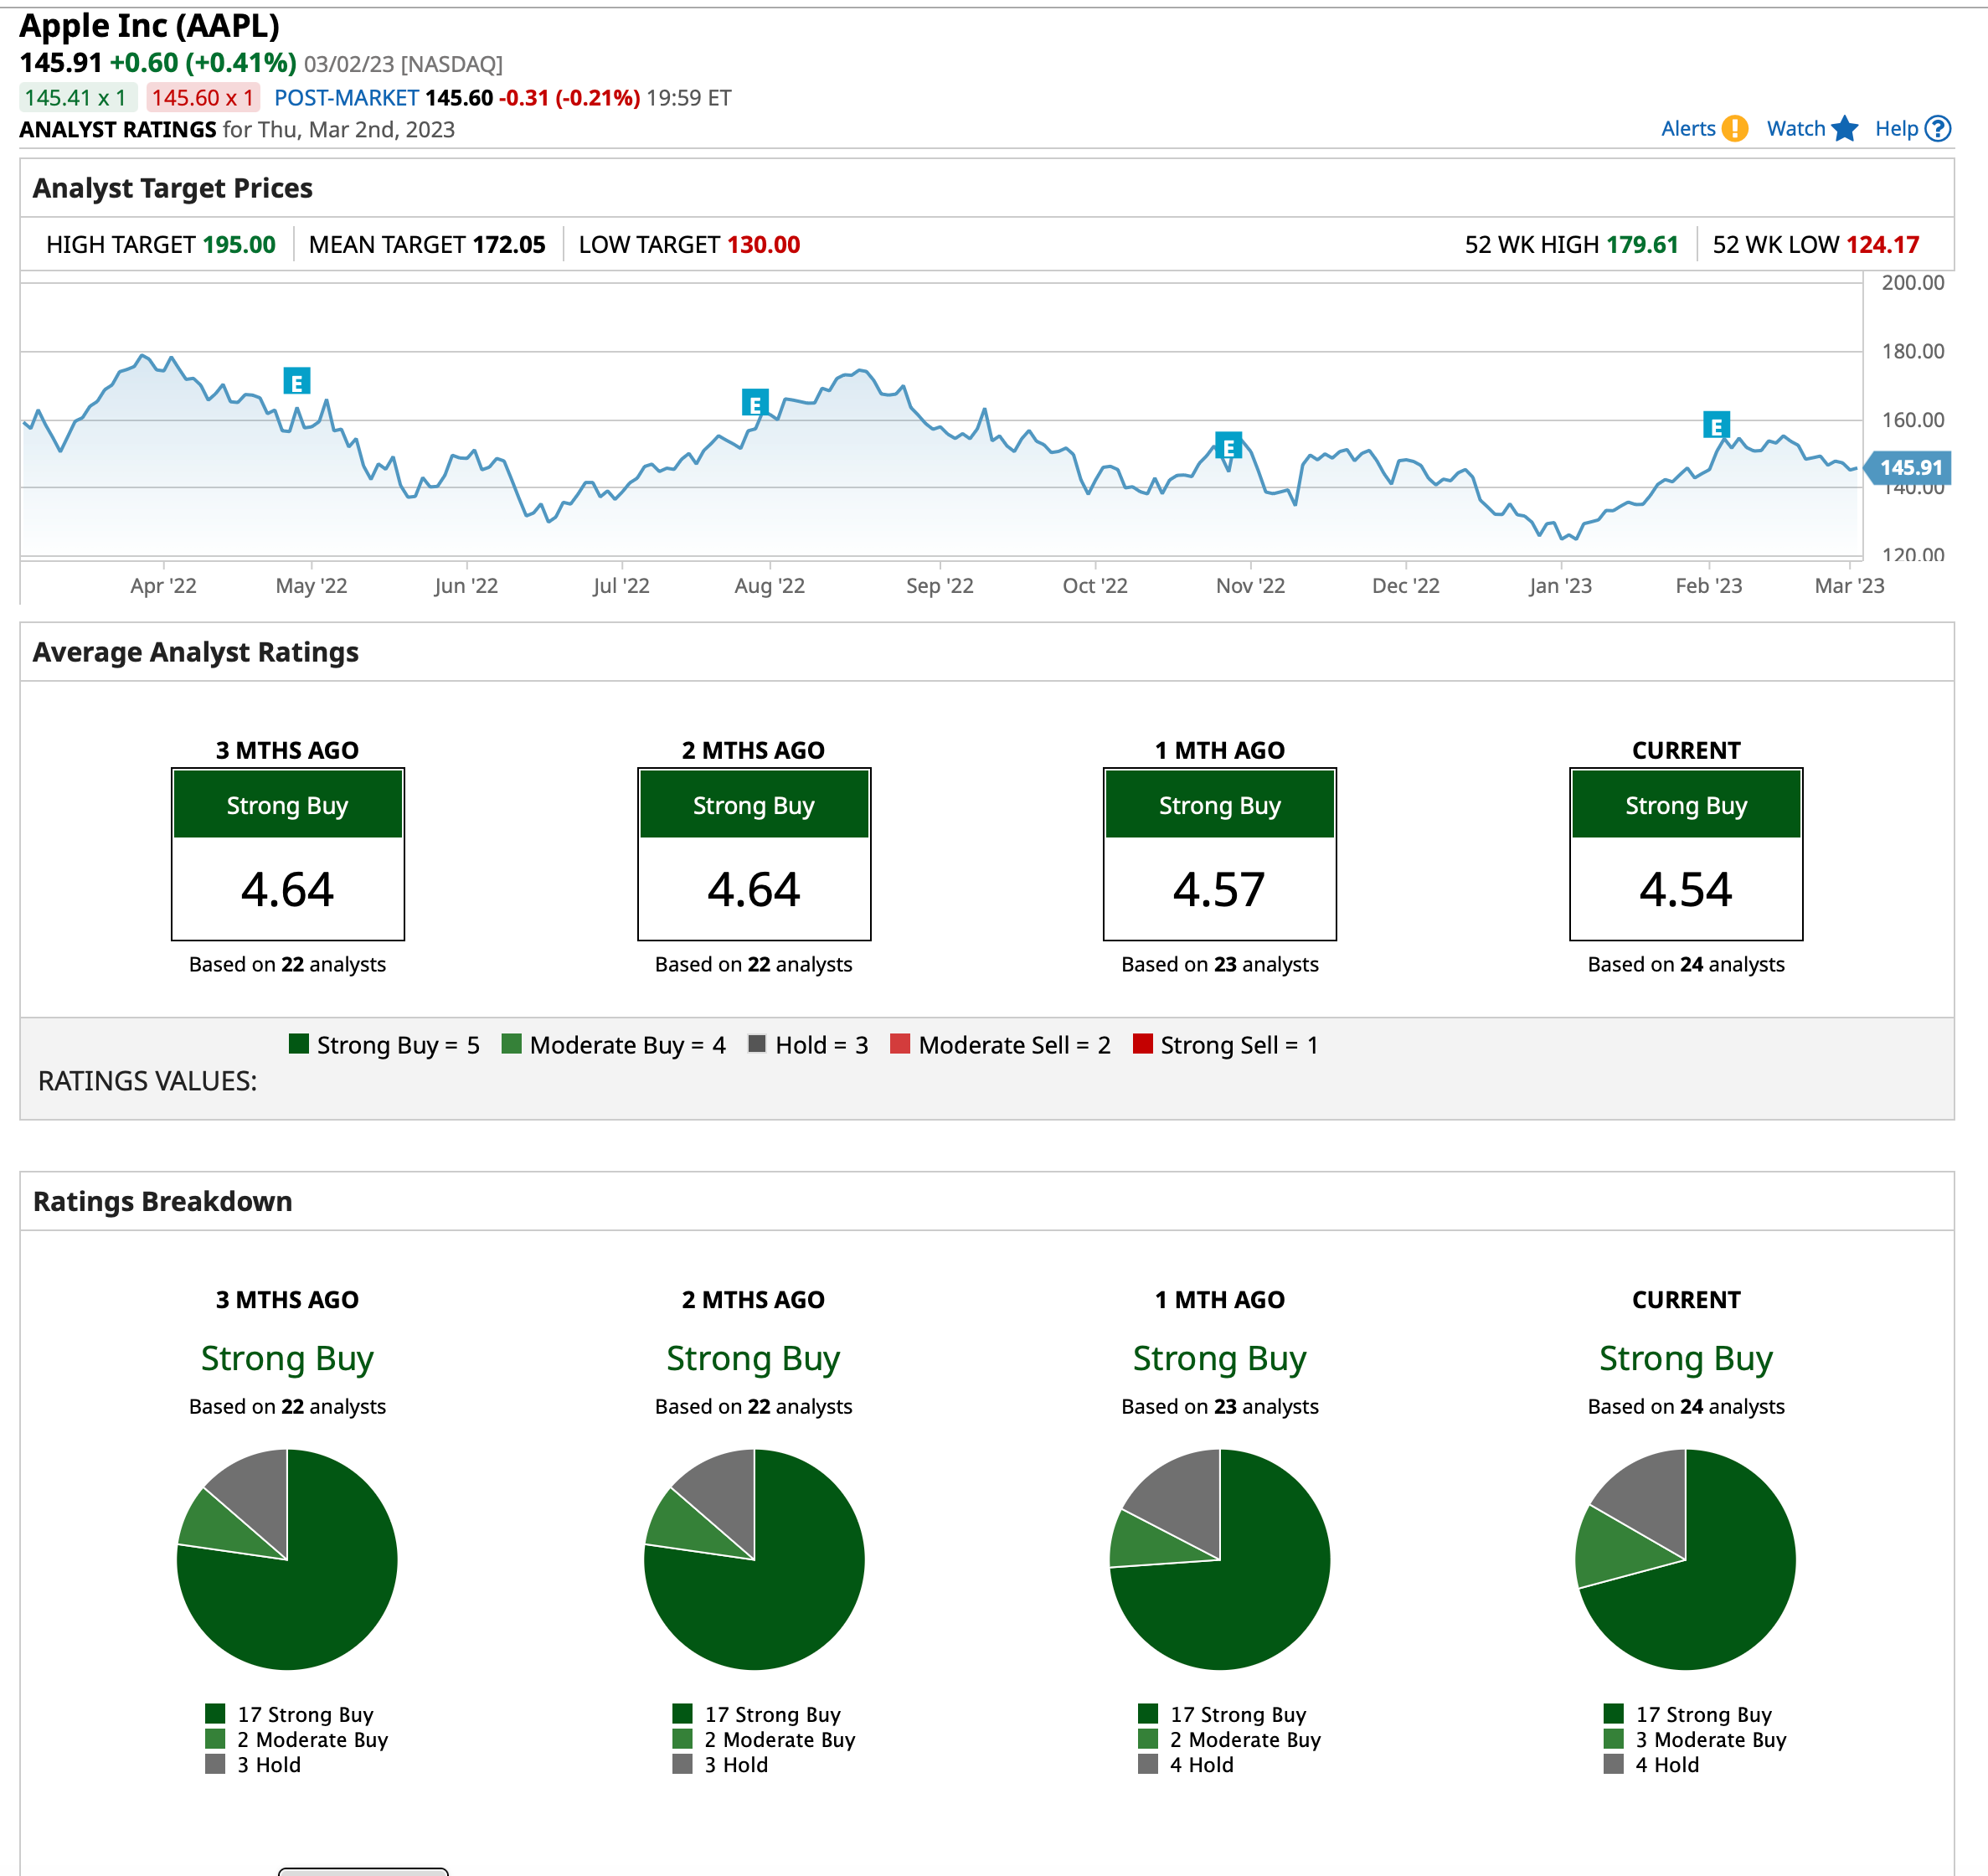Click the 52 WK LOW 124.17 value
This screenshot has height=1876, width=1988.
tap(1883, 245)
